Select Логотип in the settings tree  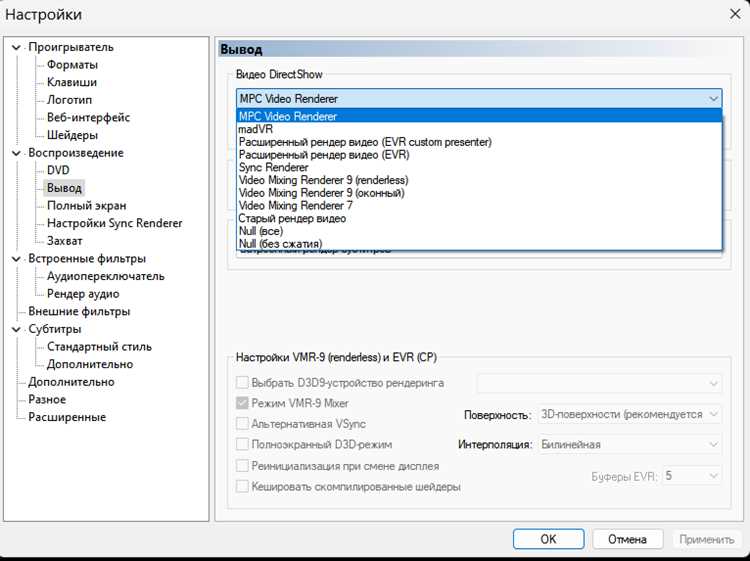click(x=69, y=100)
